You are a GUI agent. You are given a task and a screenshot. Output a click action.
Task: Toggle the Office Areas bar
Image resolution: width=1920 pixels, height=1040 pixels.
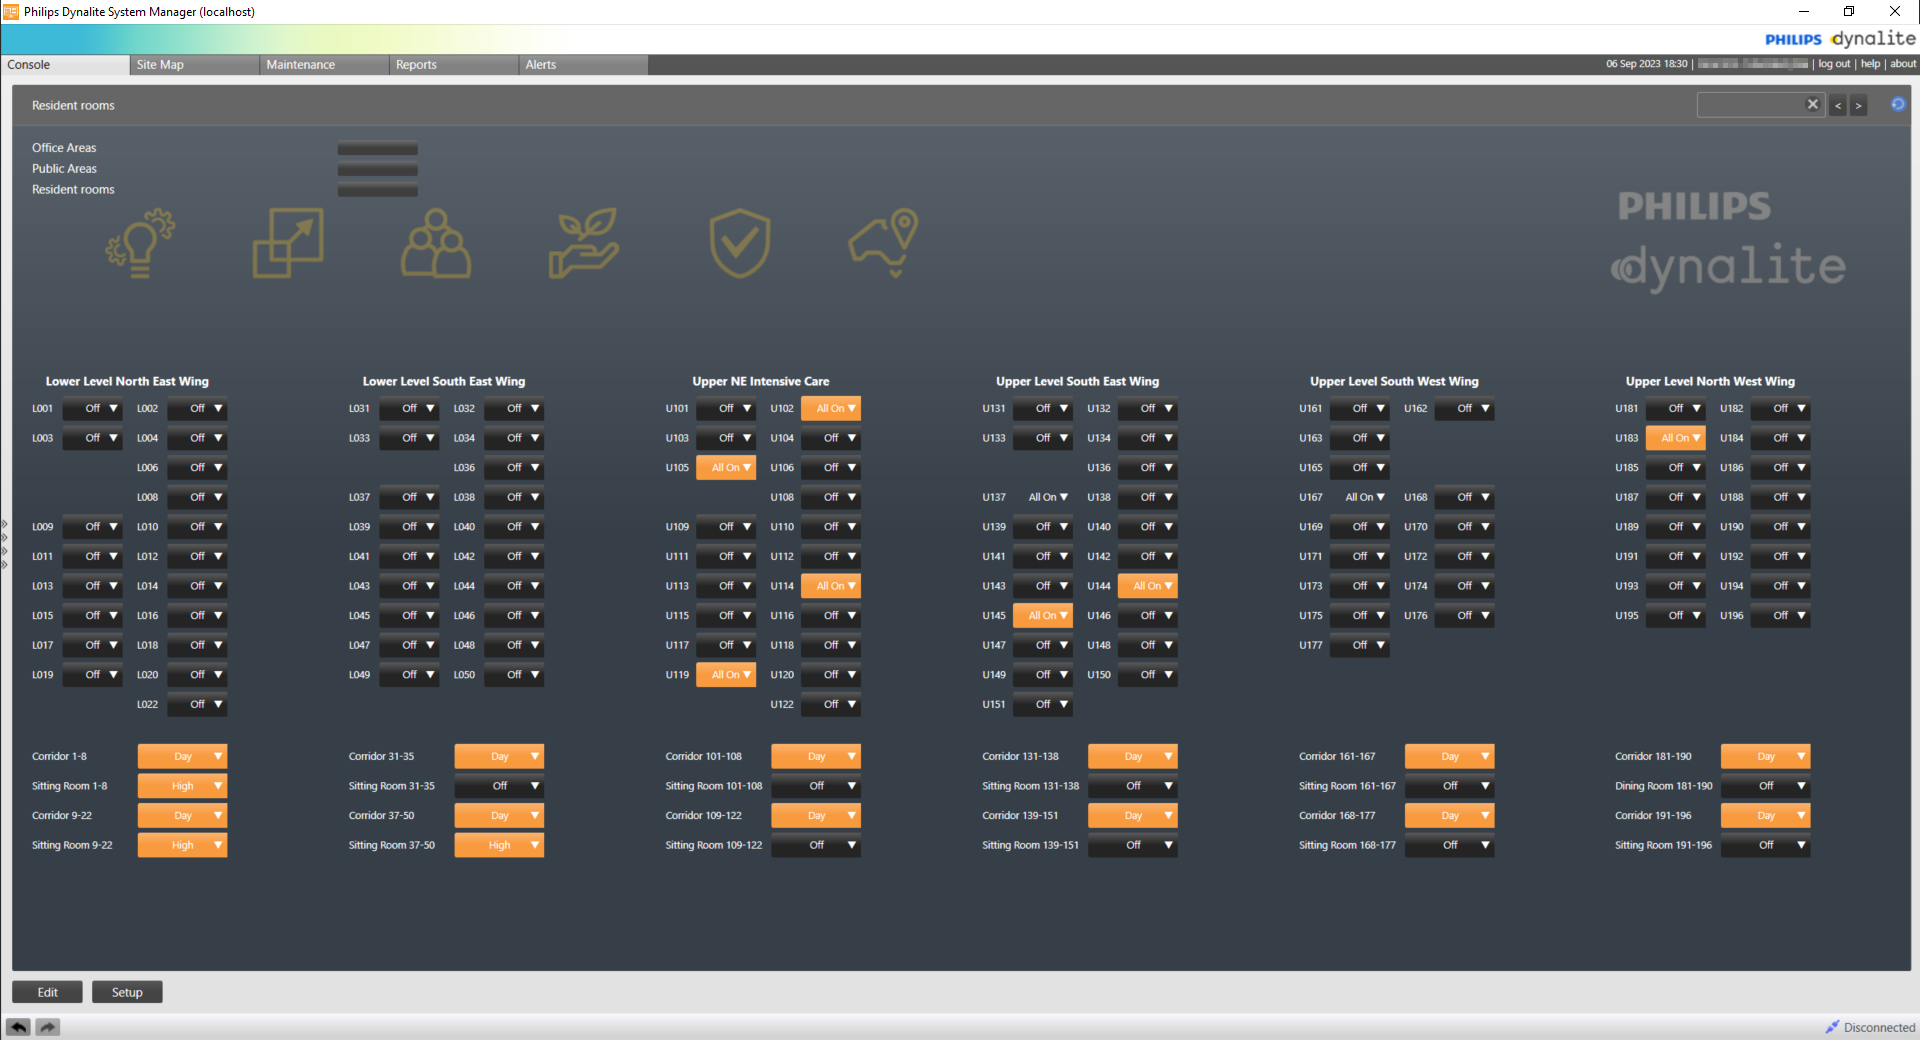pos(377,149)
